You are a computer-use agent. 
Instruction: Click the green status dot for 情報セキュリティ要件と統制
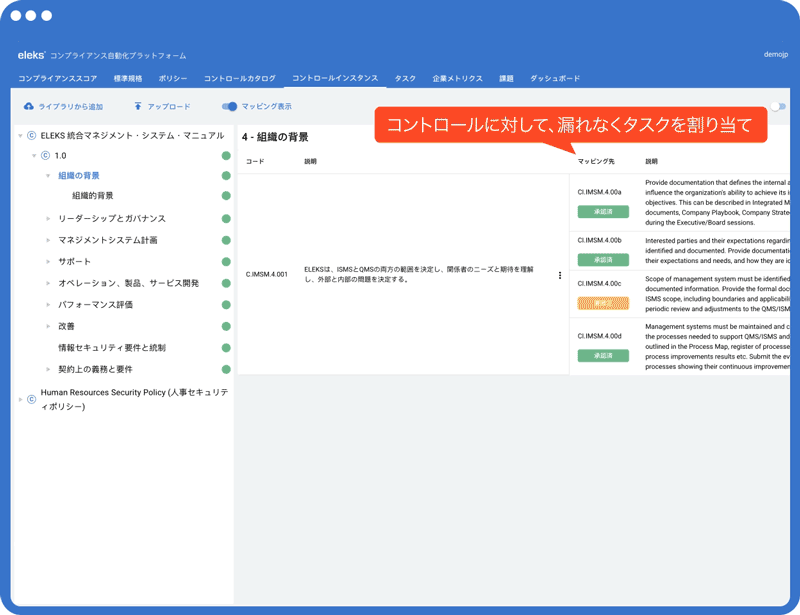(x=226, y=348)
